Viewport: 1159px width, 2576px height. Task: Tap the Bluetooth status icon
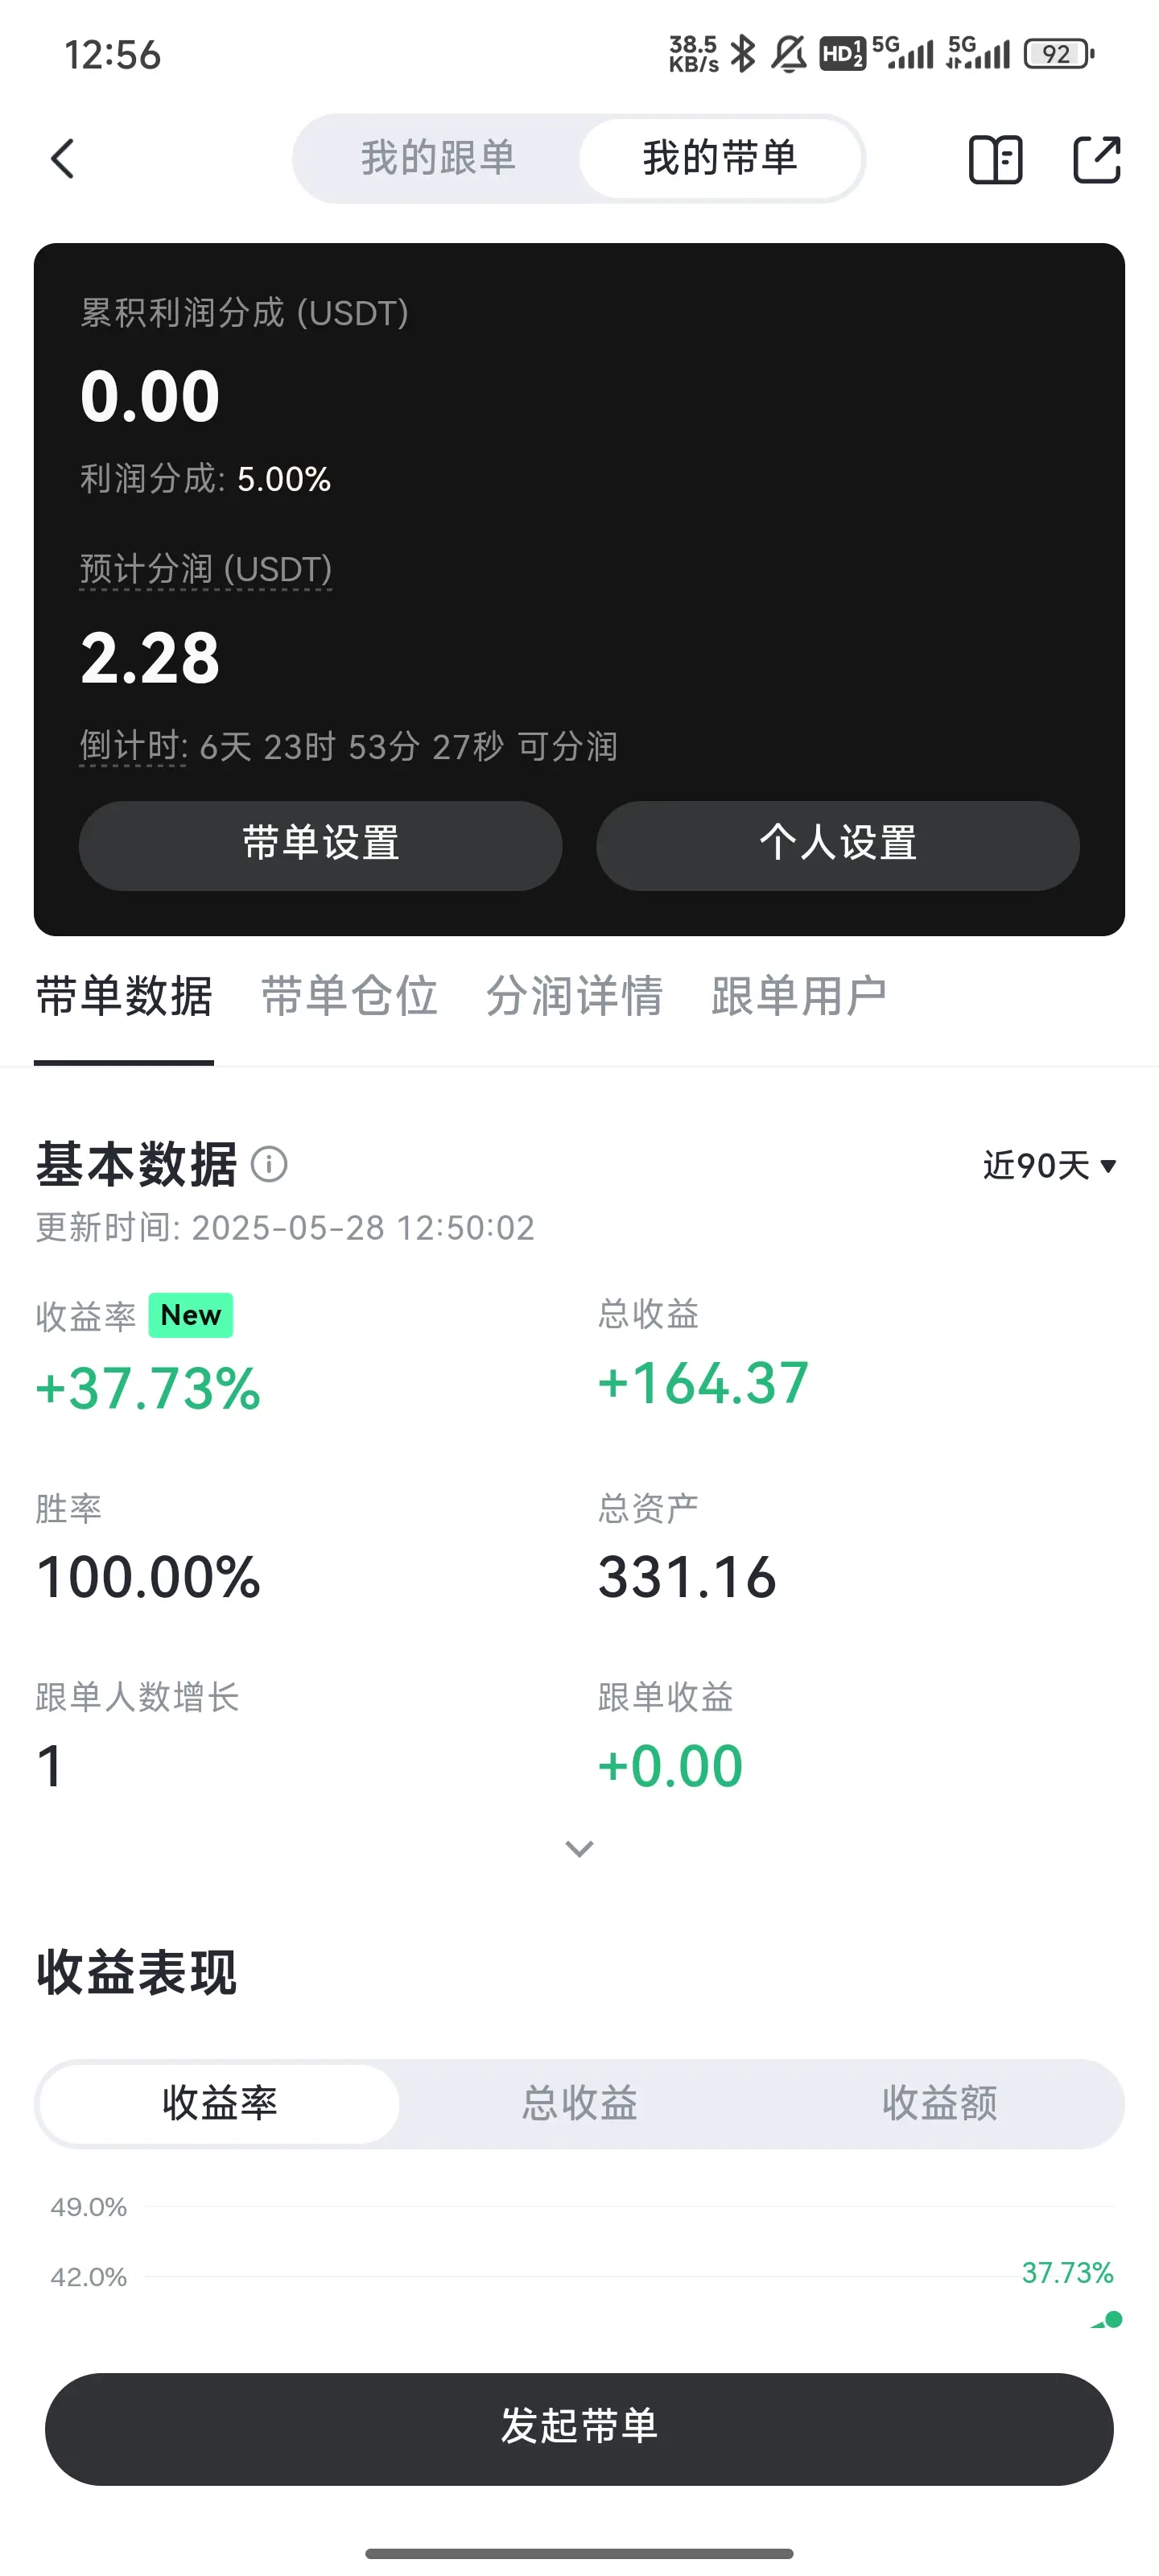point(742,53)
